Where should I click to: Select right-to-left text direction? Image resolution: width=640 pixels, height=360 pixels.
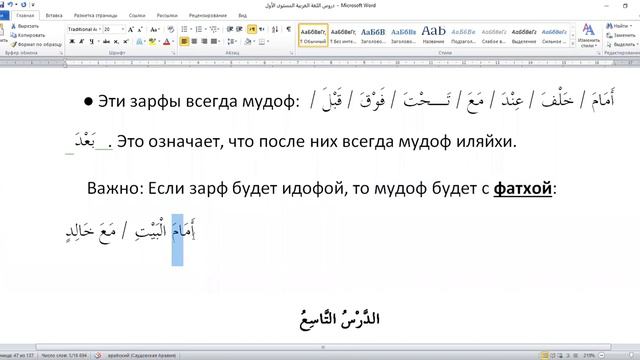pos(262,29)
